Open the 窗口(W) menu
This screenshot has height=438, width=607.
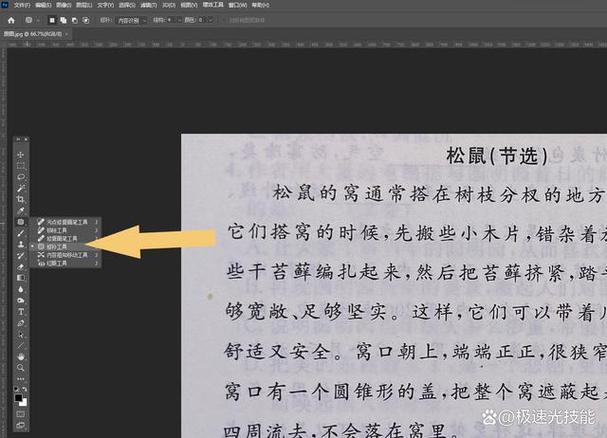click(238, 5)
